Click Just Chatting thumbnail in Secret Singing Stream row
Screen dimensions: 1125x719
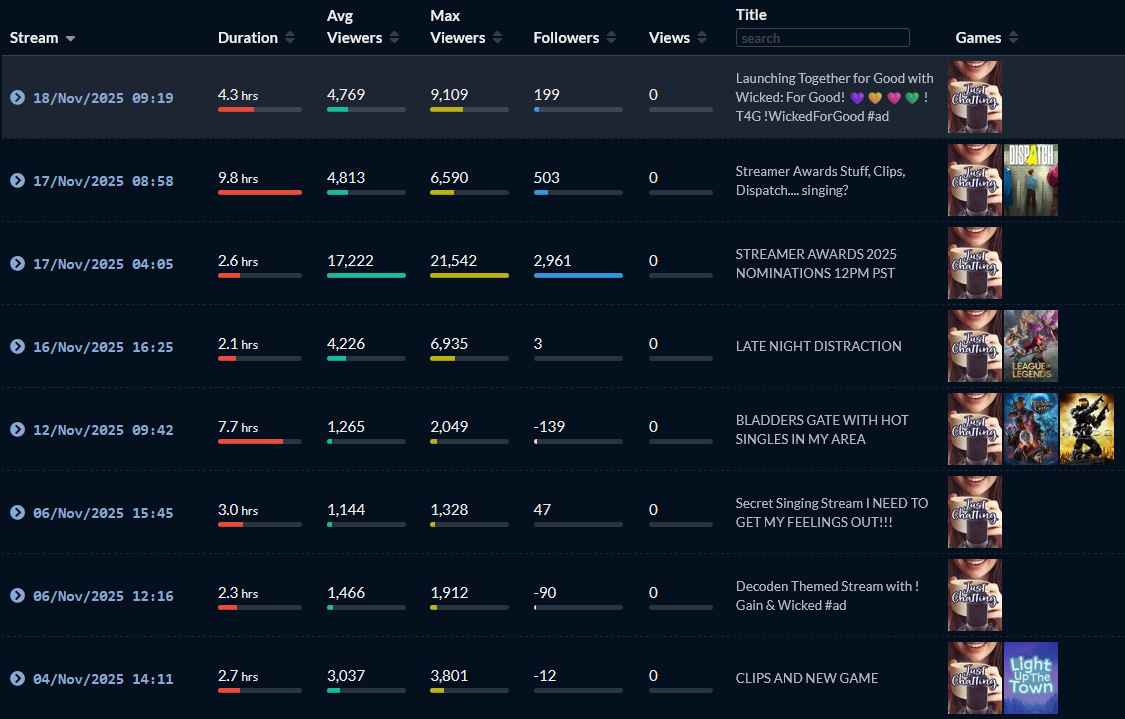tap(974, 512)
